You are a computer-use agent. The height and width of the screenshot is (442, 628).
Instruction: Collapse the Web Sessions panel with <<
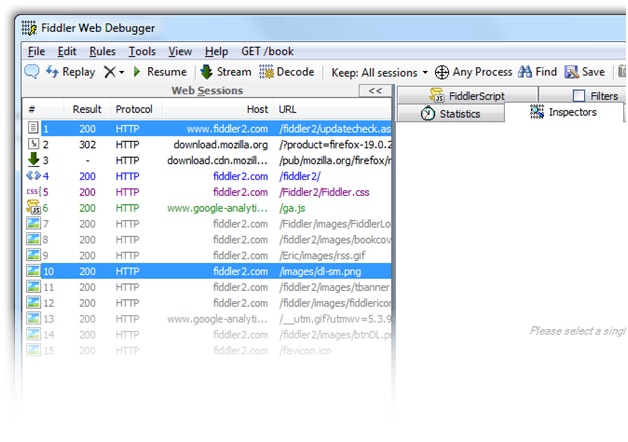pyautogui.click(x=375, y=91)
